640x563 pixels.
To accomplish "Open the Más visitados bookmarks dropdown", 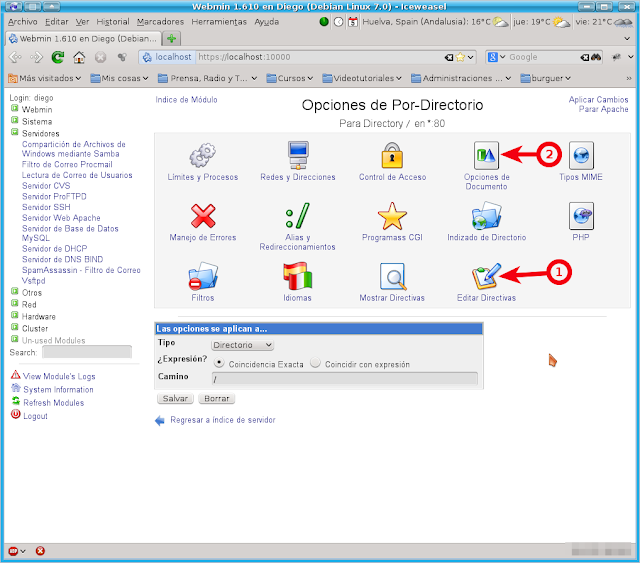I will [x=45, y=78].
